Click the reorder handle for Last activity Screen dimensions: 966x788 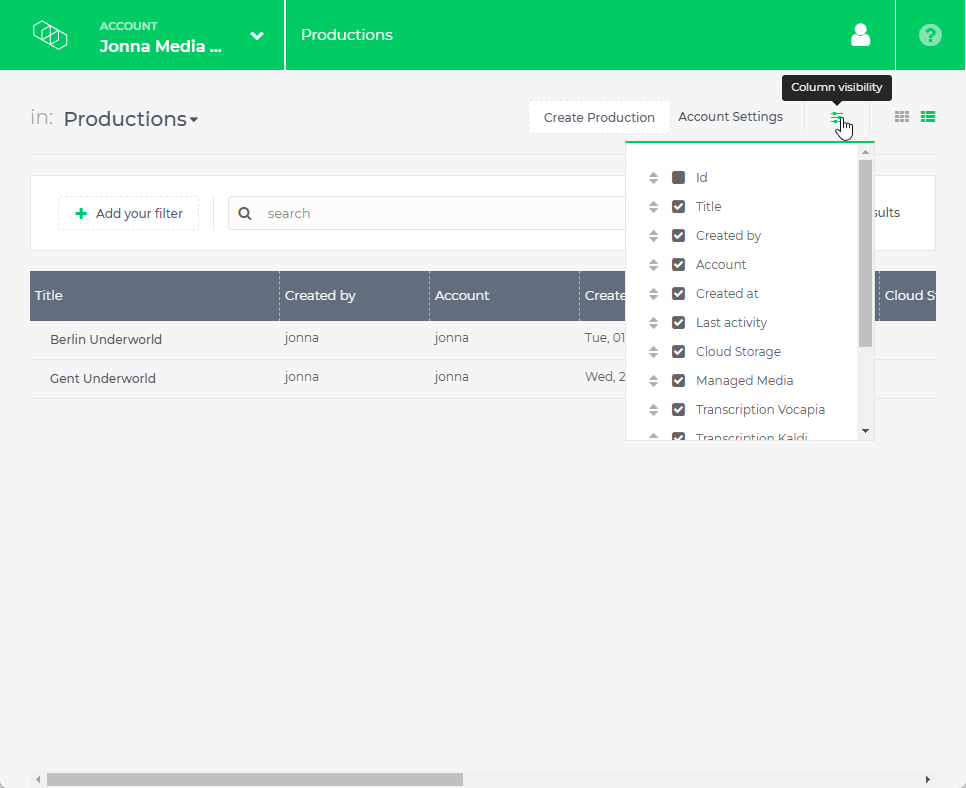click(654, 323)
